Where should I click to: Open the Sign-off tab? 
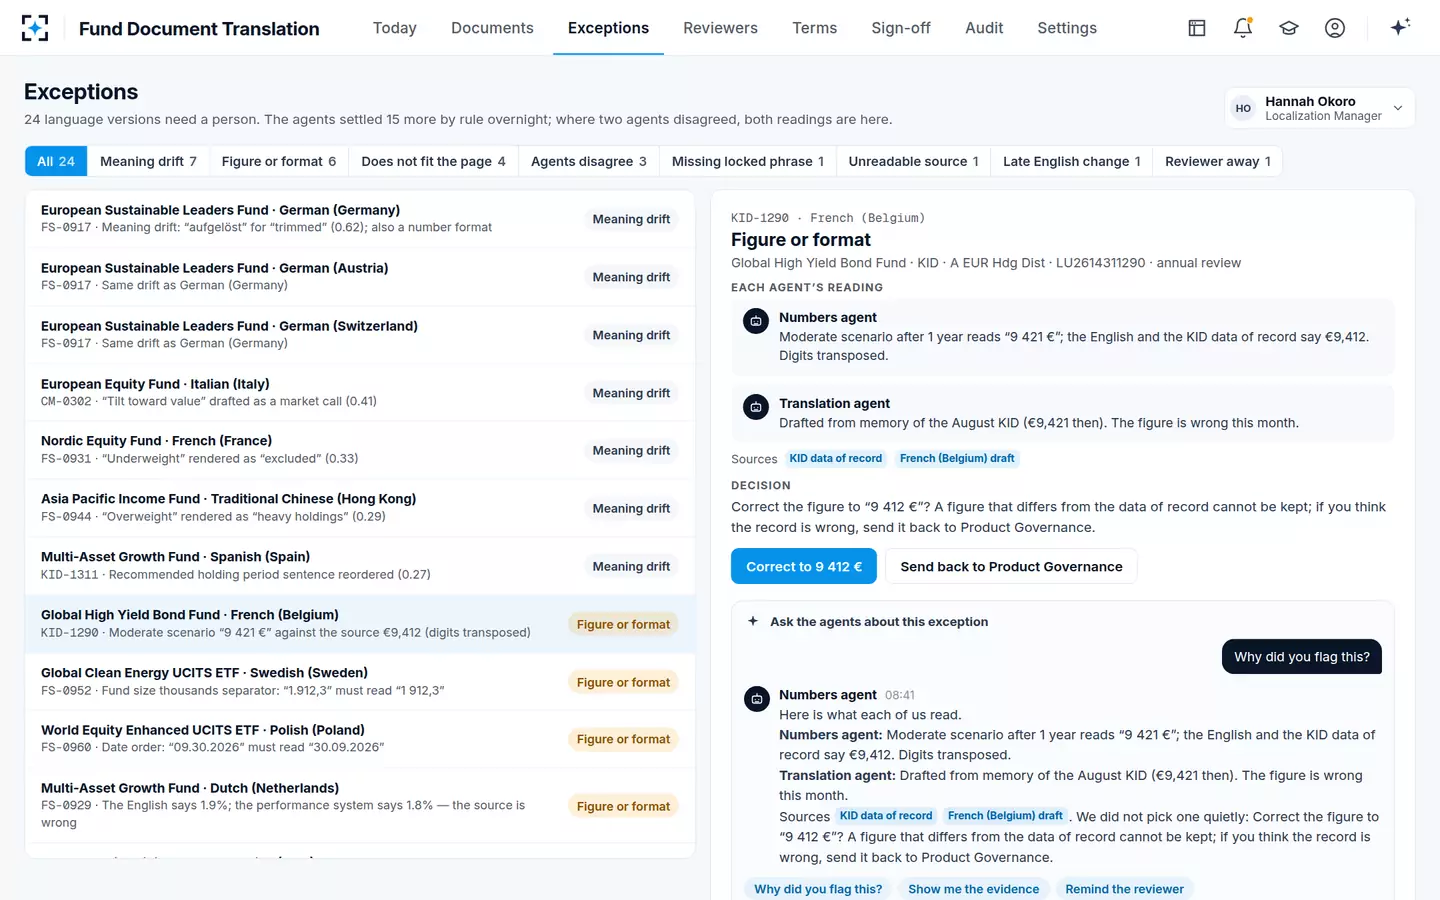pos(901,28)
